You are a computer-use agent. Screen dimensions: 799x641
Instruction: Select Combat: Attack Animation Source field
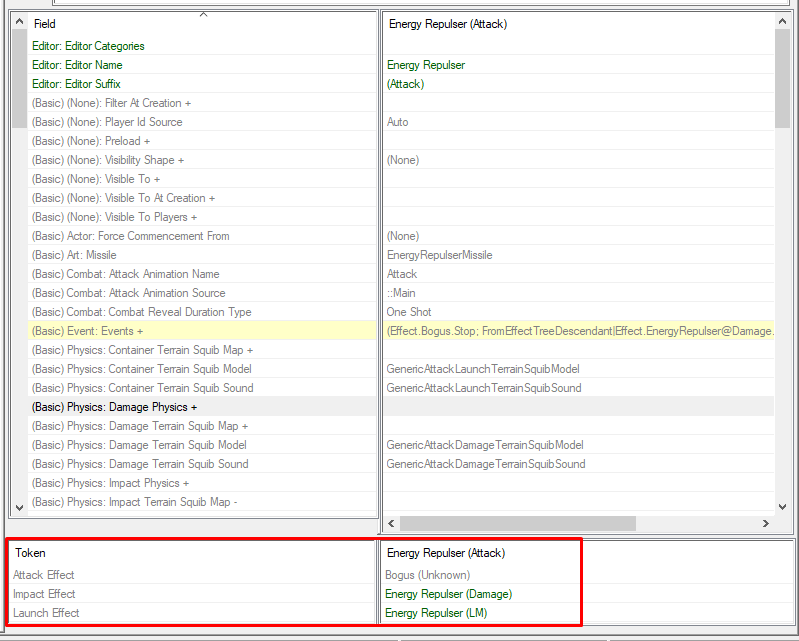[x=202, y=293]
